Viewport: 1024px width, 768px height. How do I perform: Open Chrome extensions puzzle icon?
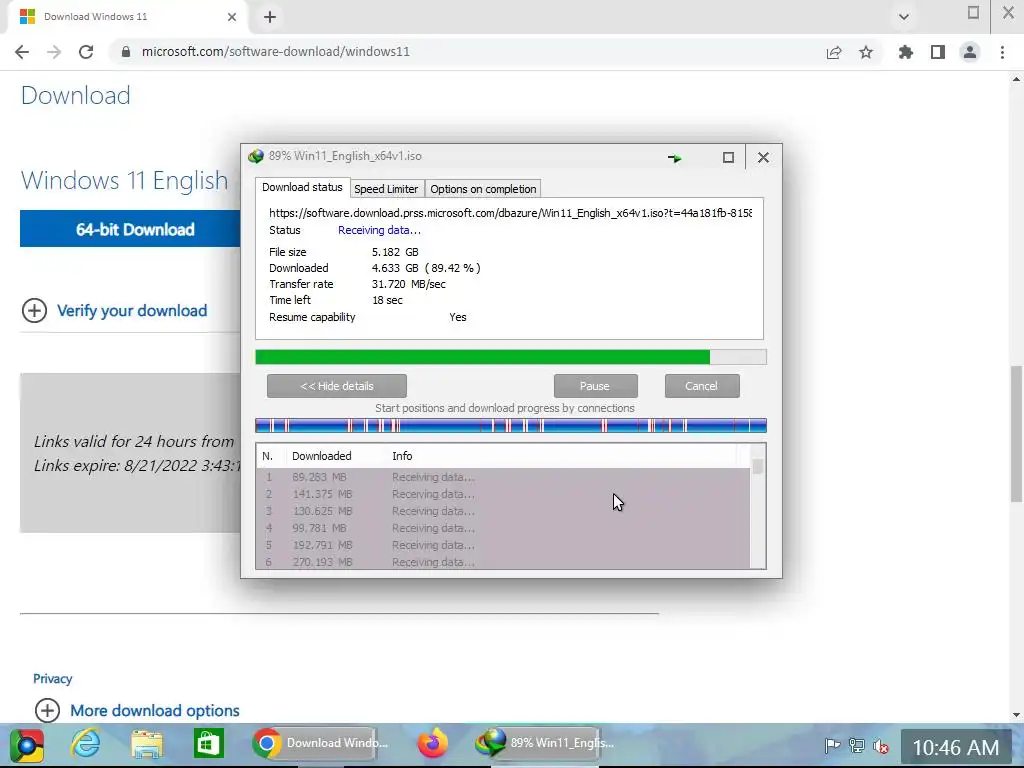click(x=906, y=52)
